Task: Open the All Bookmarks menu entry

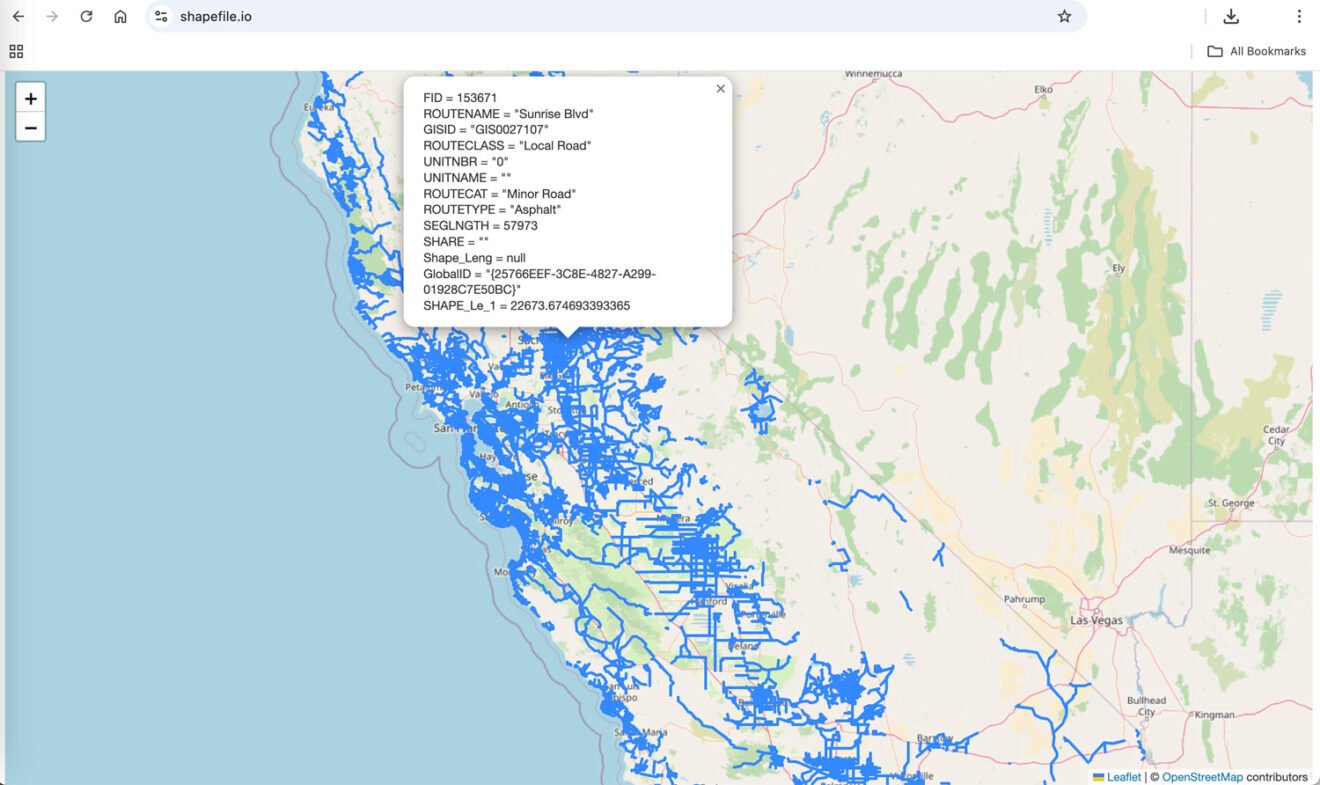Action: coord(1266,51)
